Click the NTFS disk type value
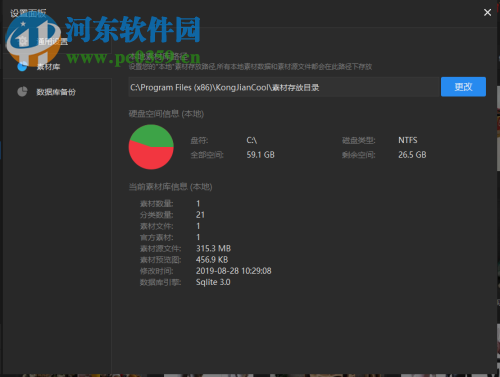This screenshot has height=377, width=500. point(407,140)
